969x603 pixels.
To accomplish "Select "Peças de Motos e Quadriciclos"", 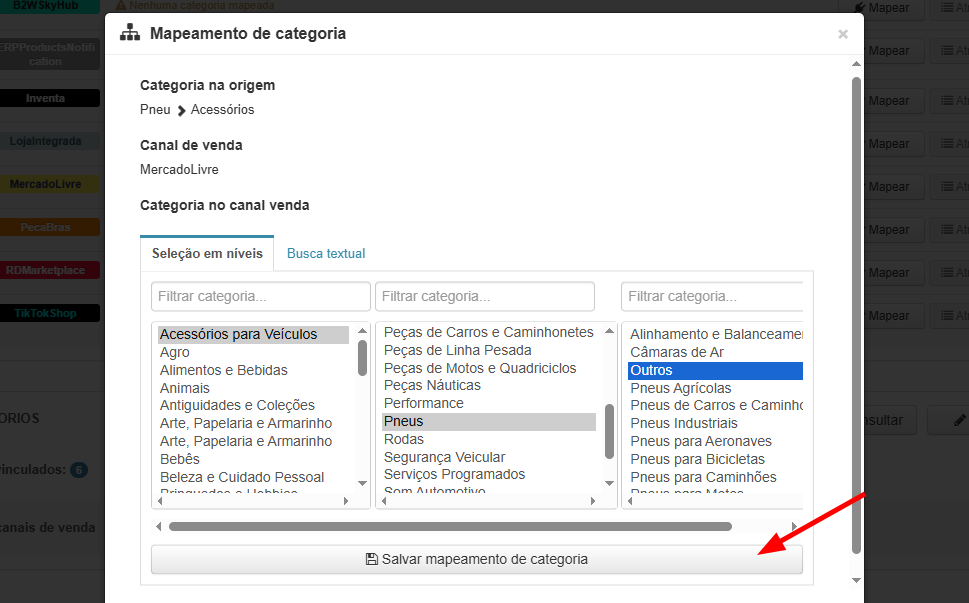I will [480, 368].
